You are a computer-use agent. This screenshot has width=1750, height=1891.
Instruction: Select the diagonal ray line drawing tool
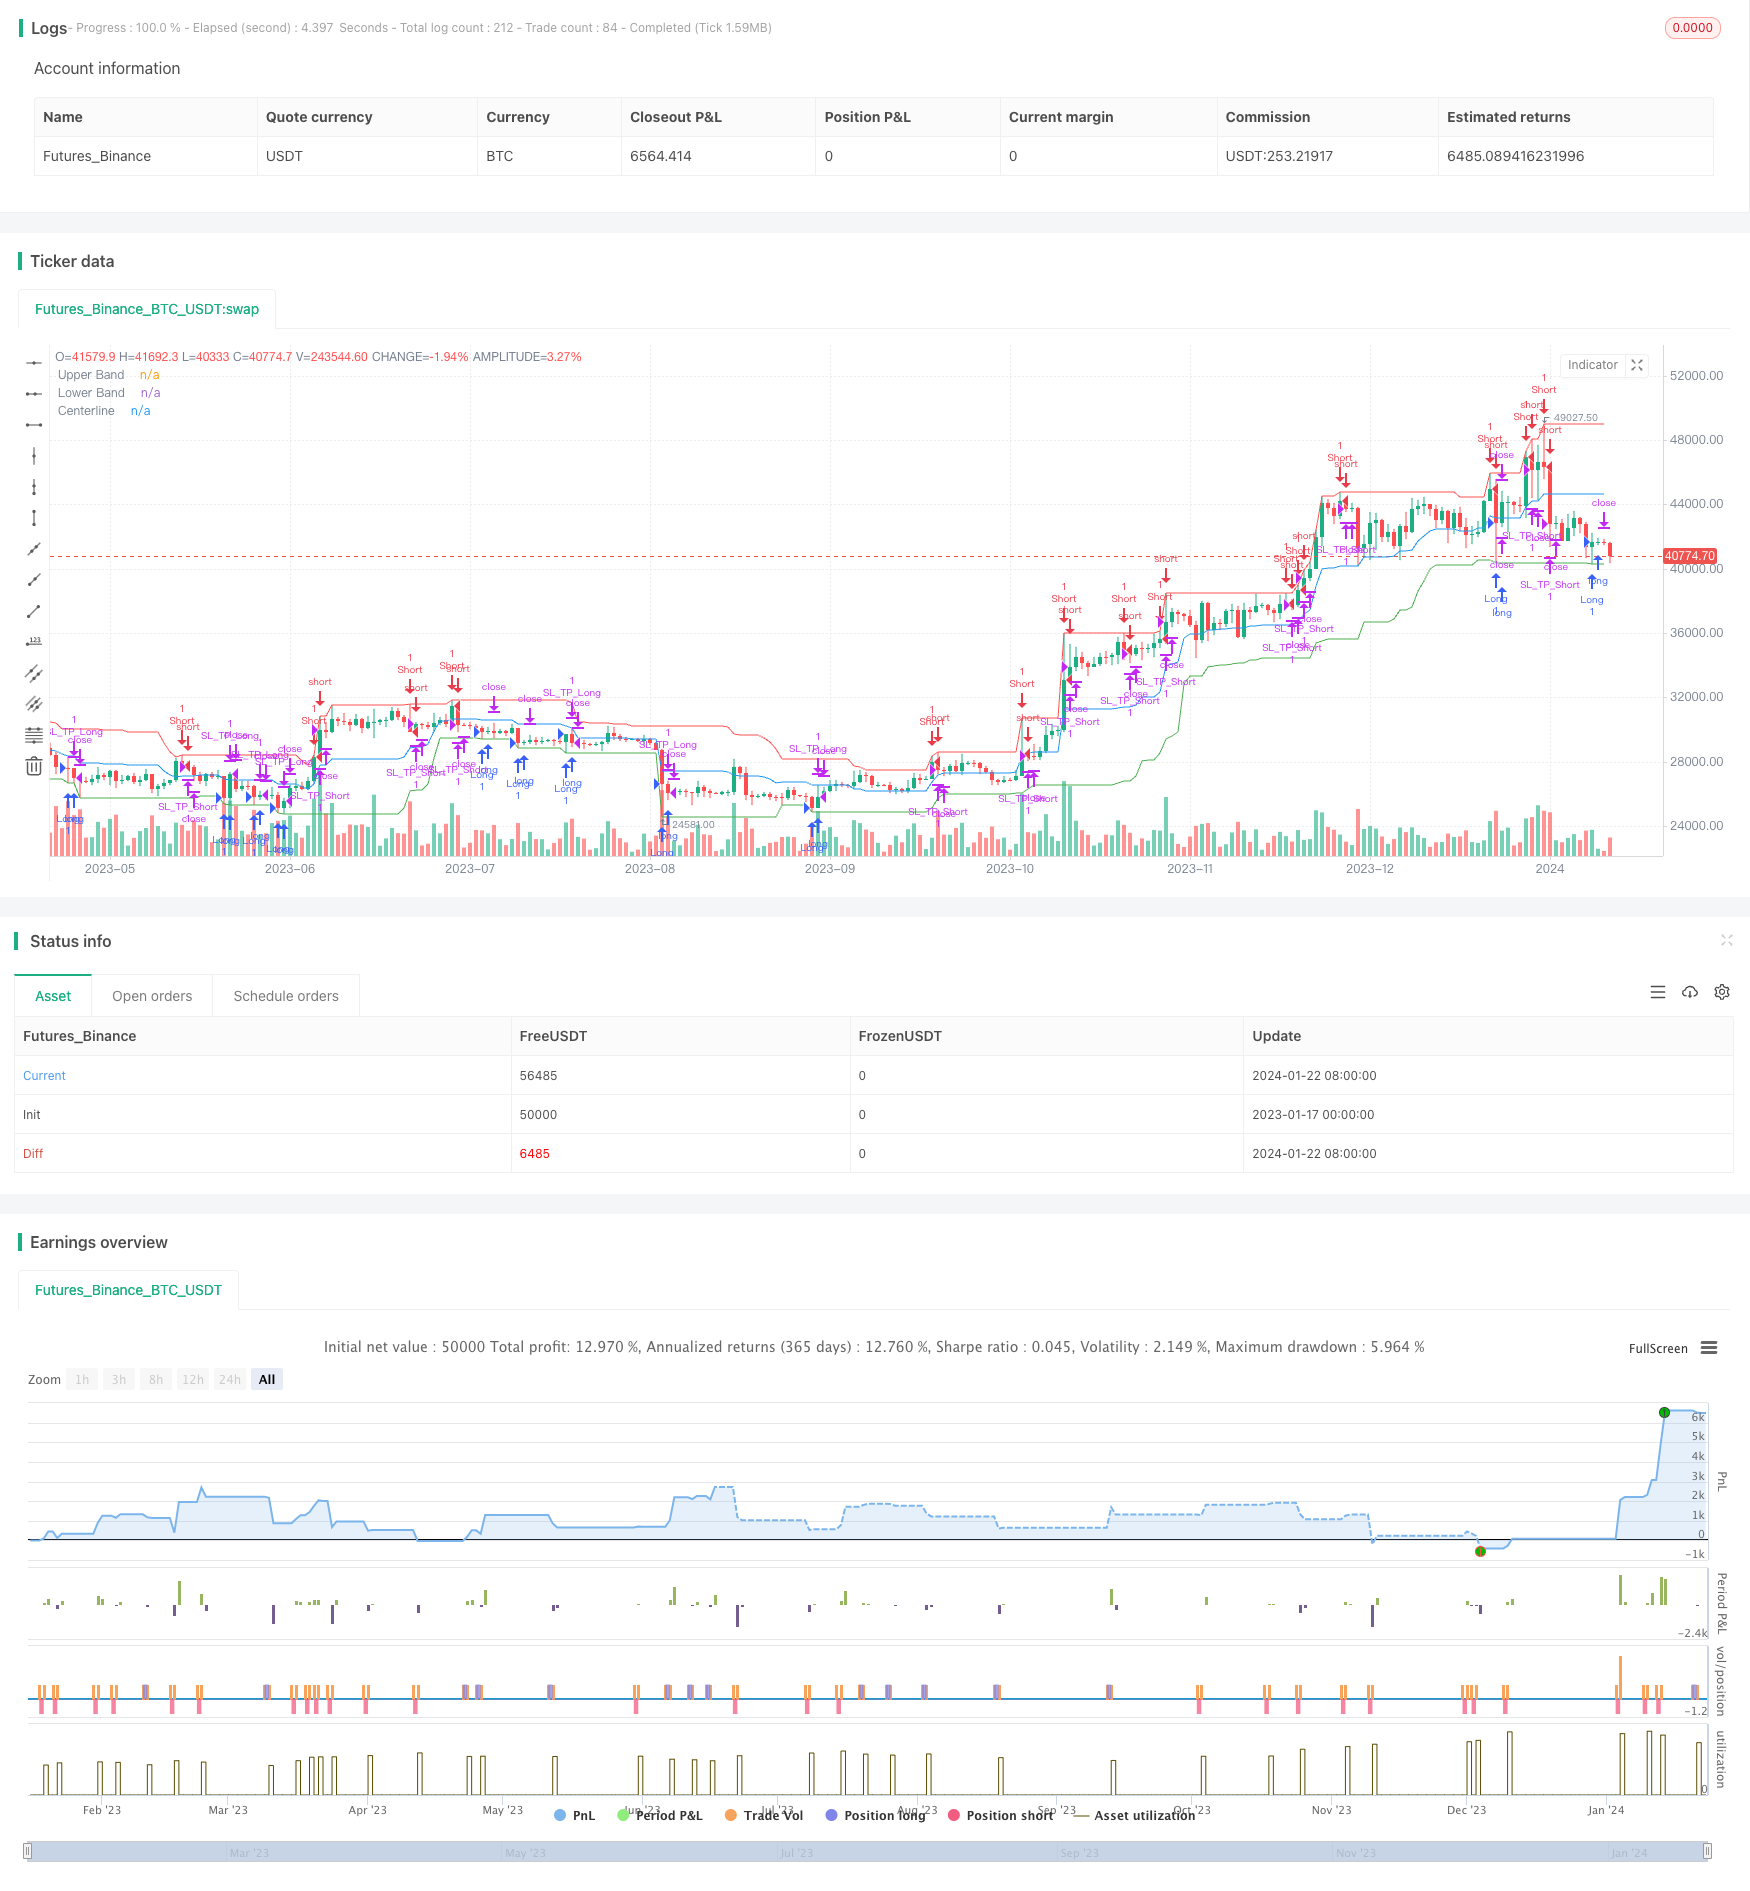pos(34,580)
